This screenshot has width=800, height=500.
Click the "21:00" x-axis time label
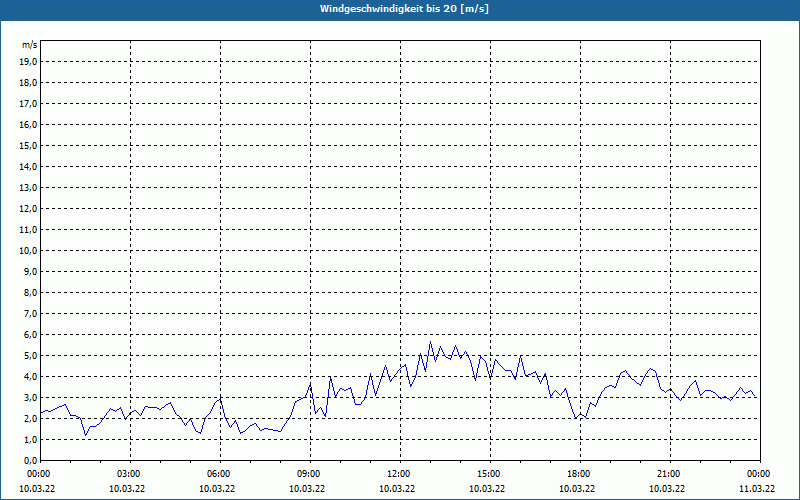point(670,474)
